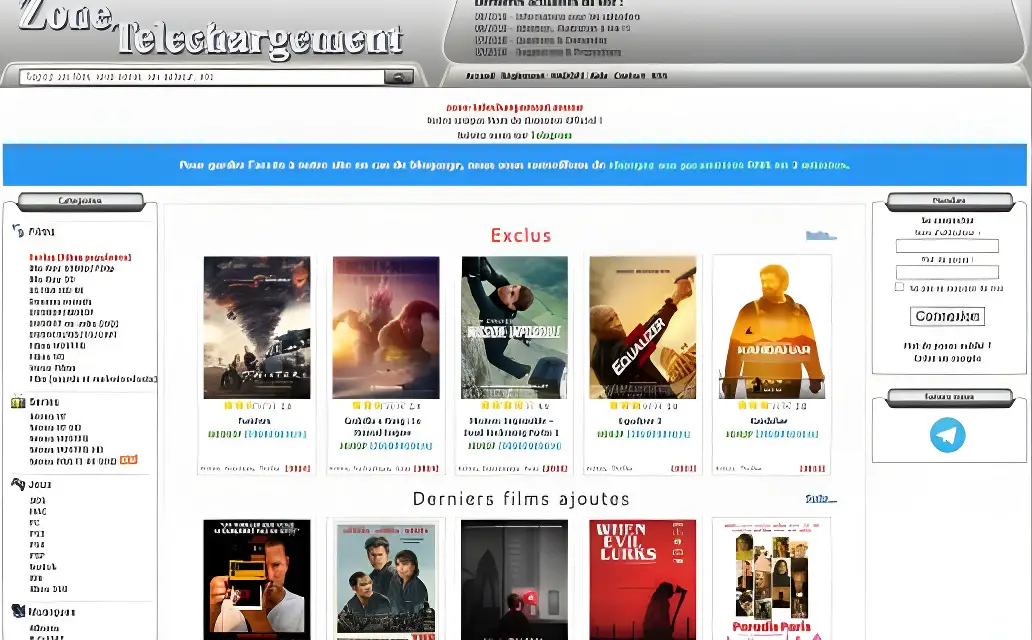Open the poster showing three people's faces
Image resolution: width=1032 pixels, height=640 pixels.
coord(386,579)
